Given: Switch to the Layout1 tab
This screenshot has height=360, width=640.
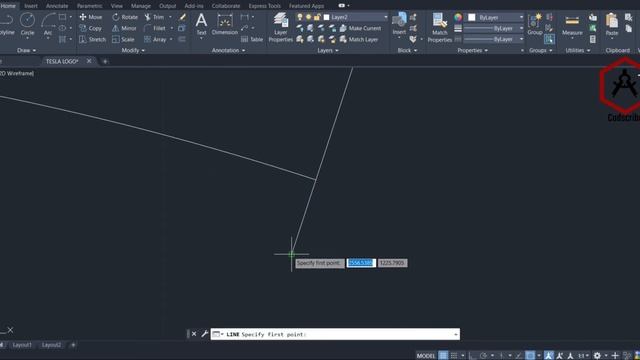Looking at the screenshot, I should pyautogui.click(x=22, y=345).
